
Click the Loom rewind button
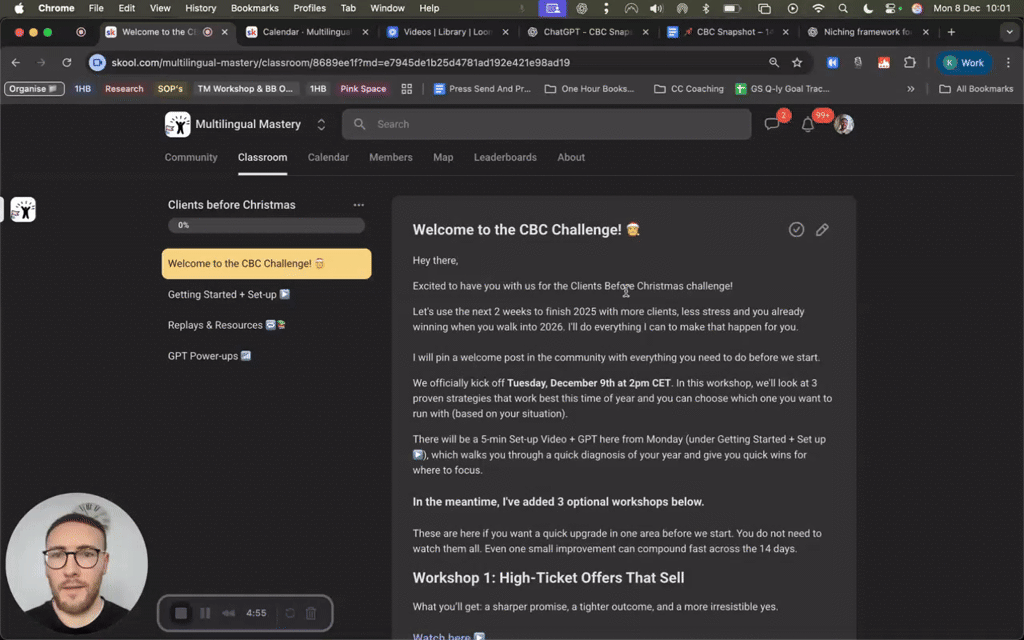(229, 613)
